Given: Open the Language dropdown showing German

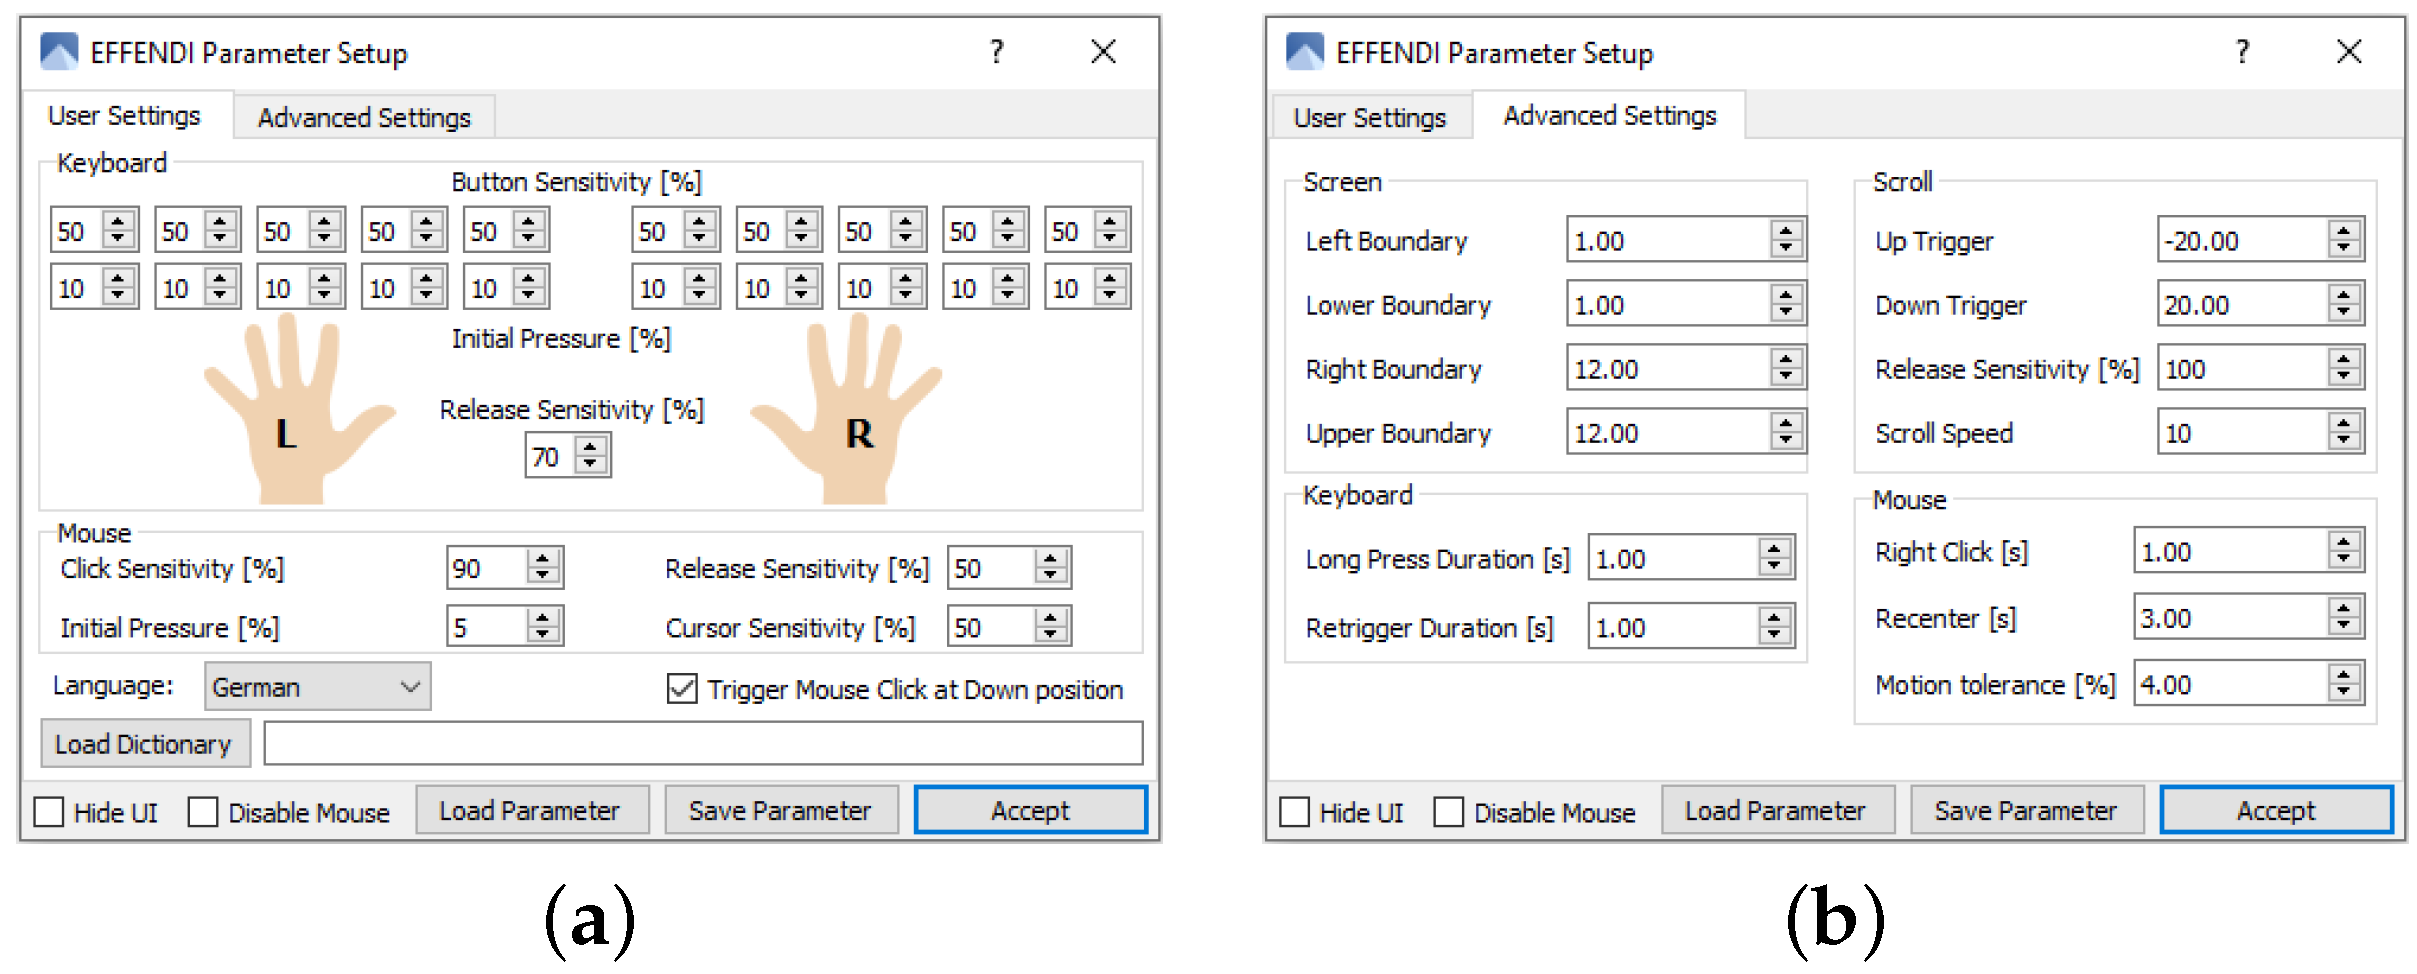Looking at the screenshot, I should tap(317, 687).
